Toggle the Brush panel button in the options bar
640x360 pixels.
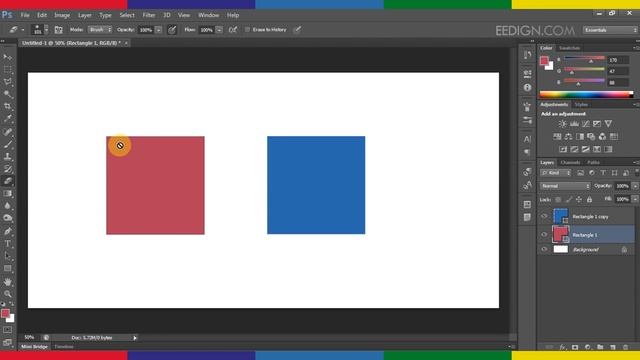click(x=58, y=30)
